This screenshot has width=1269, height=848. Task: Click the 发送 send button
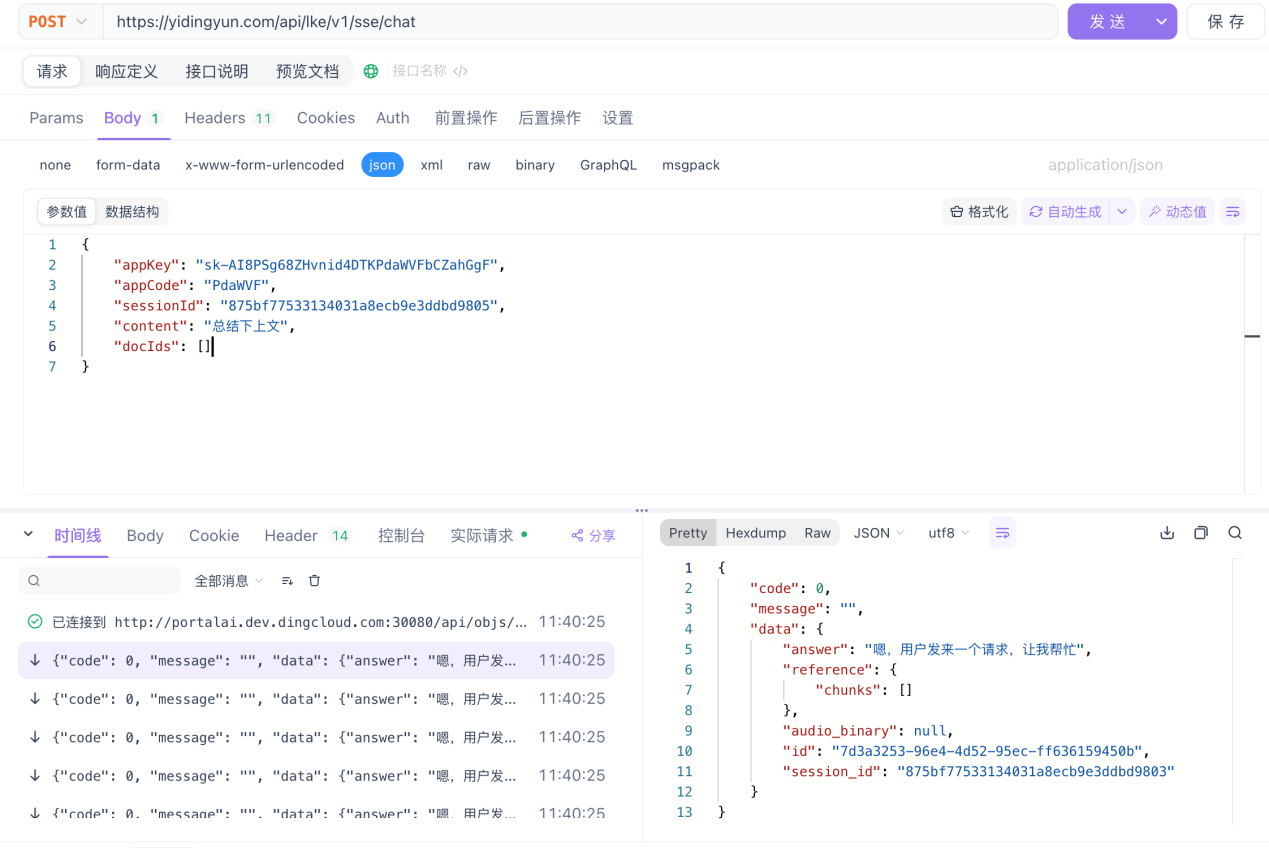pos(1107,22)
